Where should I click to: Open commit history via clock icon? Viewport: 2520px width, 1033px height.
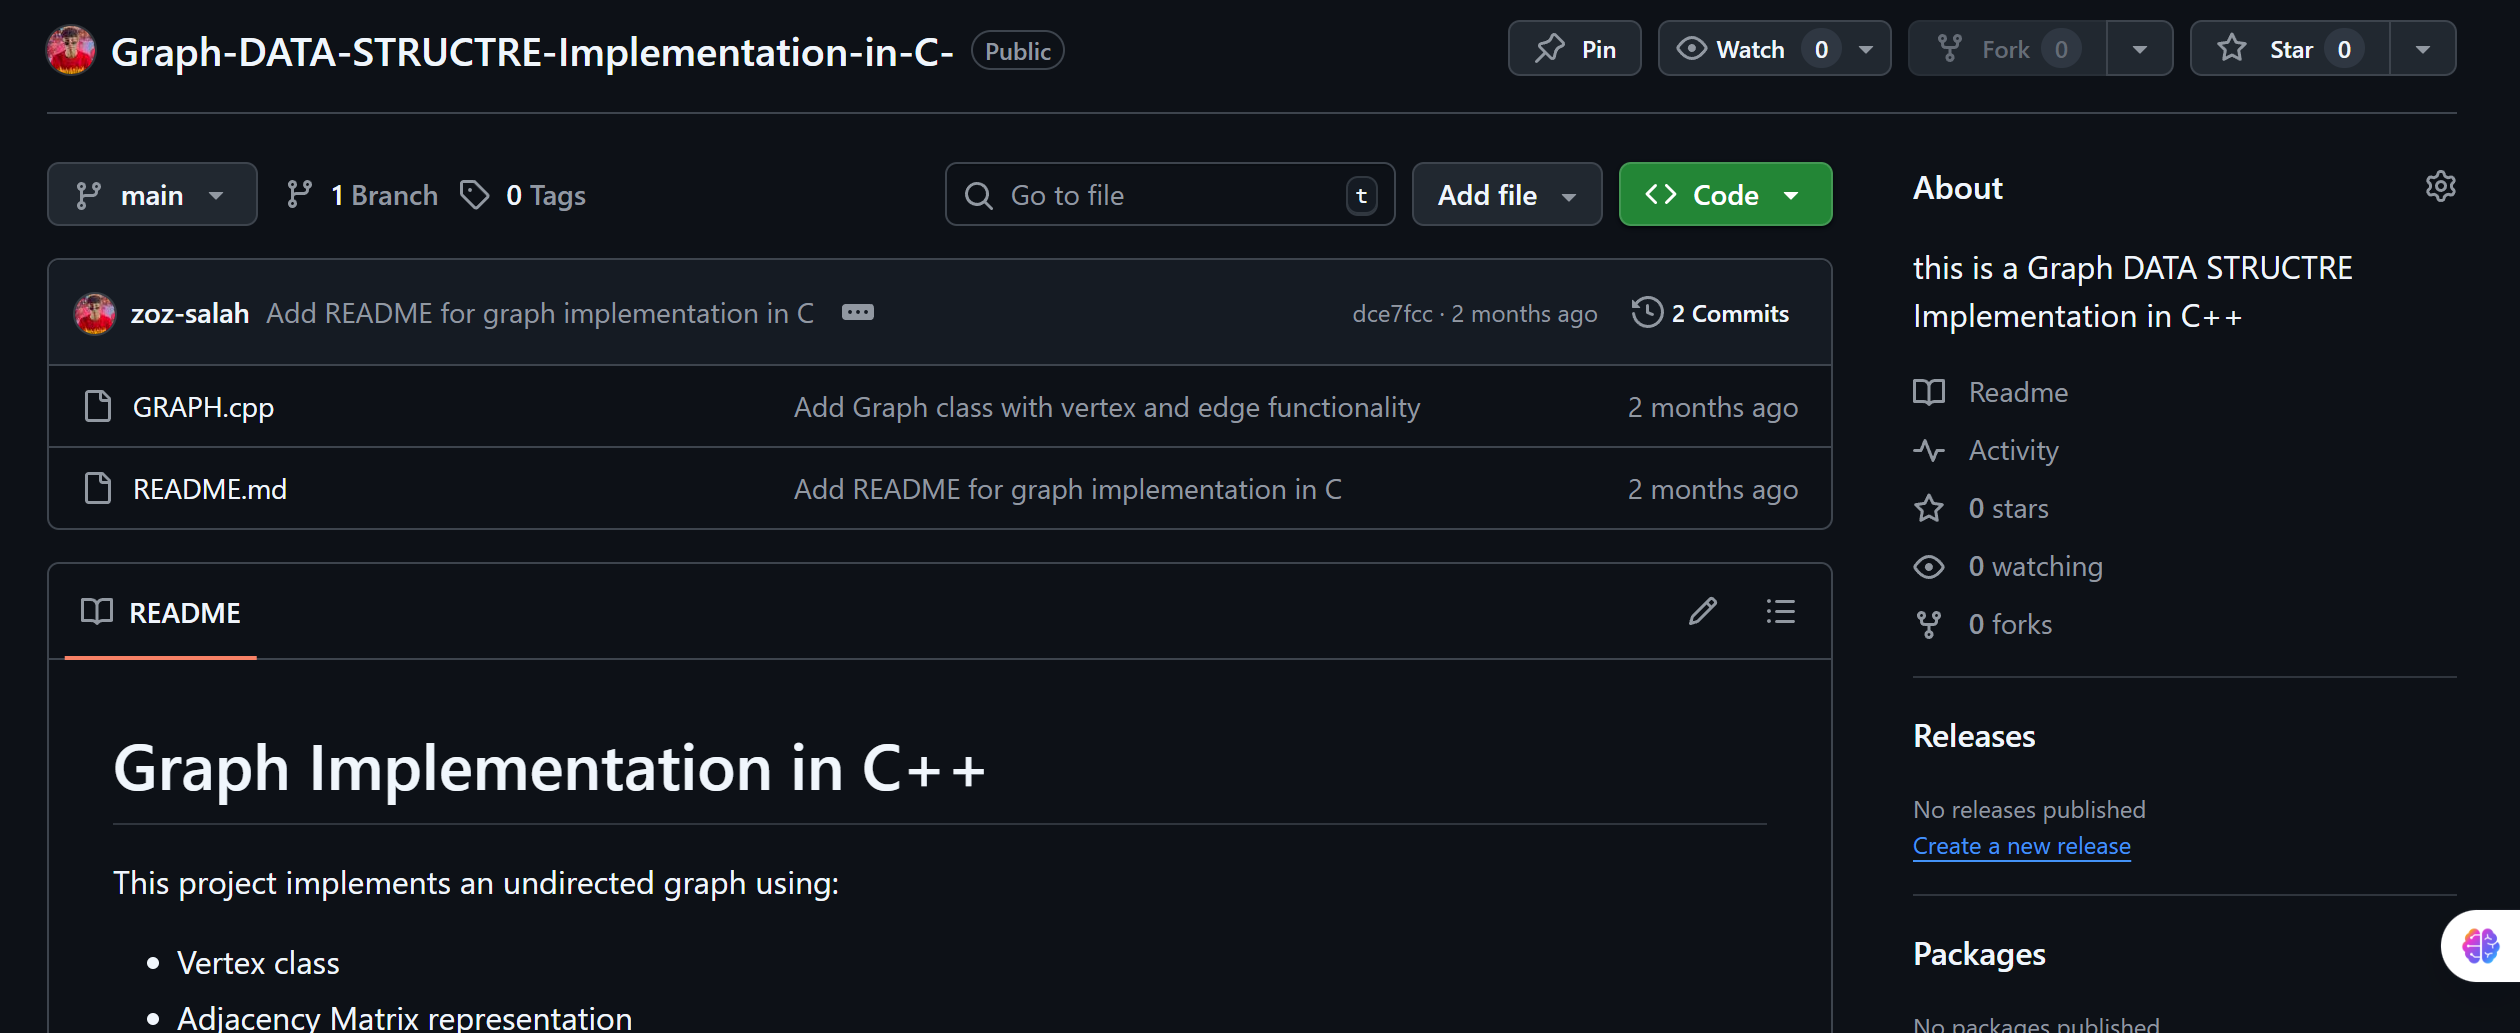coord(1646,313)
